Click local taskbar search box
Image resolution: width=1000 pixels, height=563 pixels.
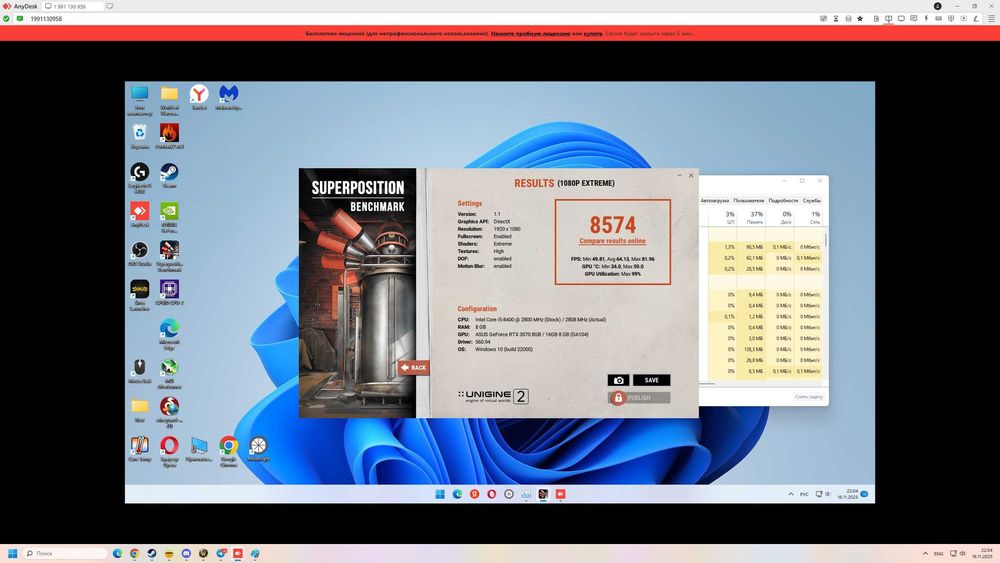tap(64, 553)
